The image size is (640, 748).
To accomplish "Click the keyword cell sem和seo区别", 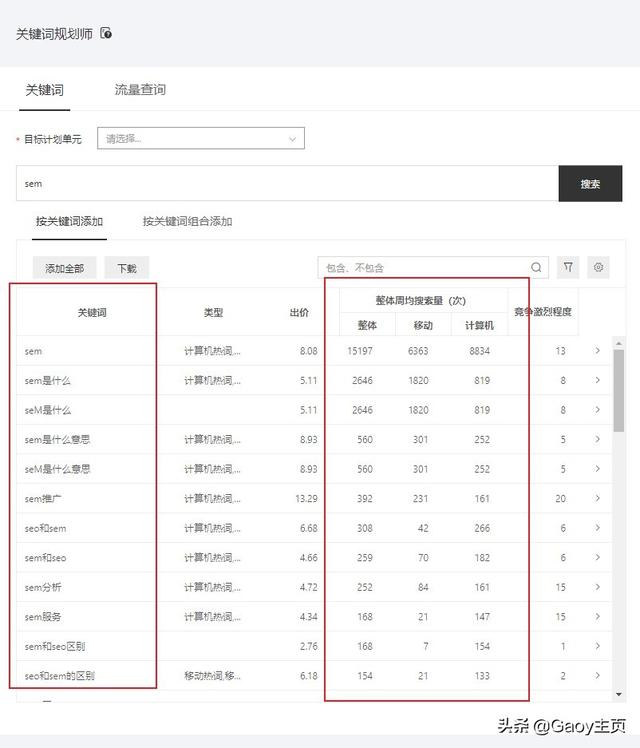I will point(55,646).
